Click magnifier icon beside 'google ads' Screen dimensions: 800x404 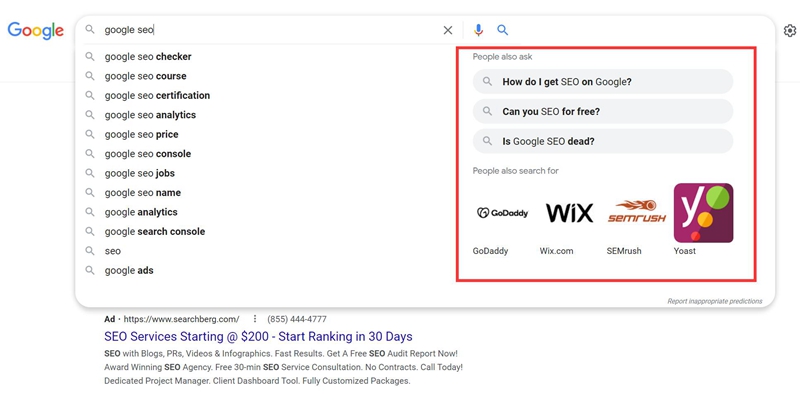[90, 270]
